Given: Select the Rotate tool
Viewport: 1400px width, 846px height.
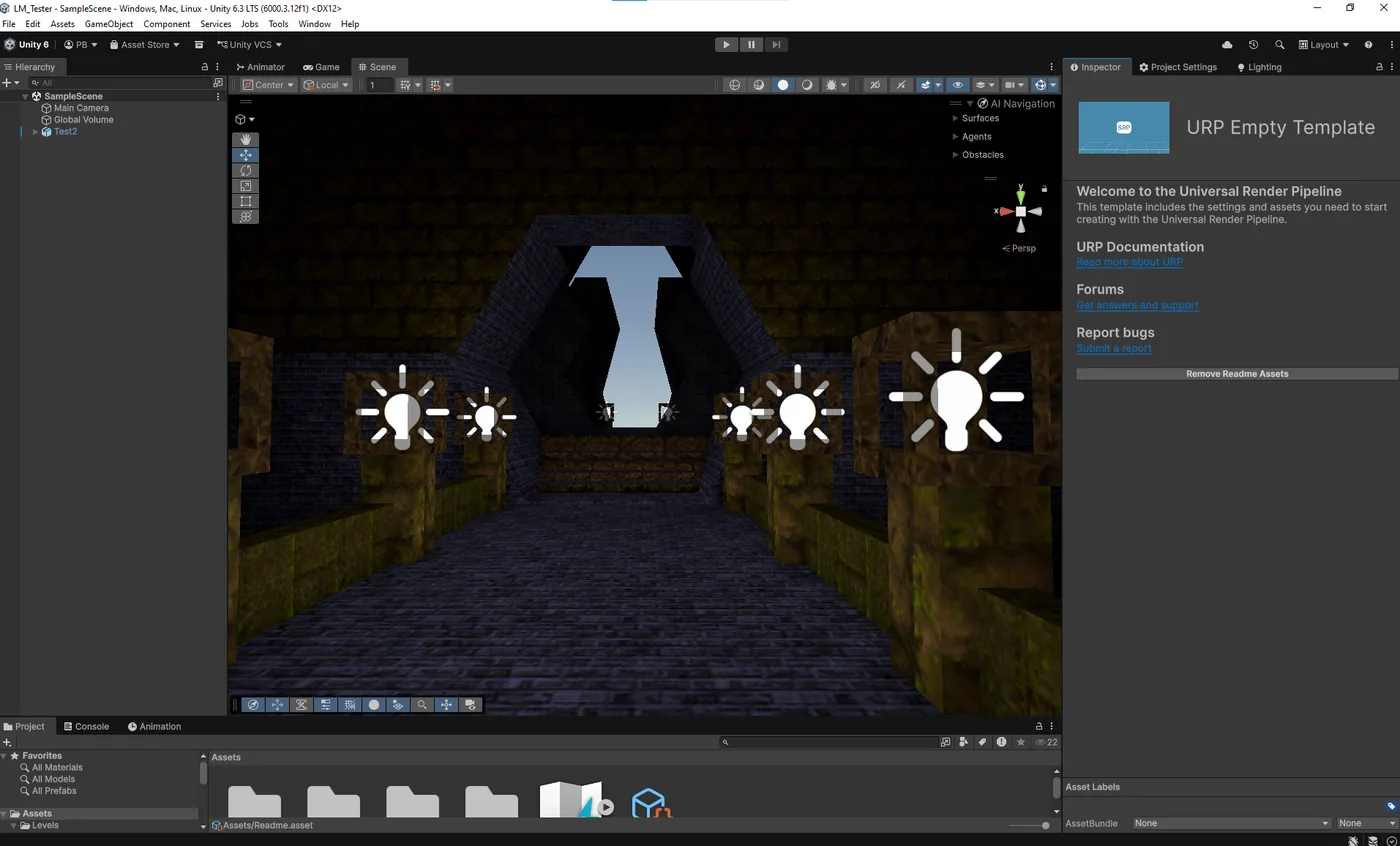Looking at the screenshot, I should [246, 171].
